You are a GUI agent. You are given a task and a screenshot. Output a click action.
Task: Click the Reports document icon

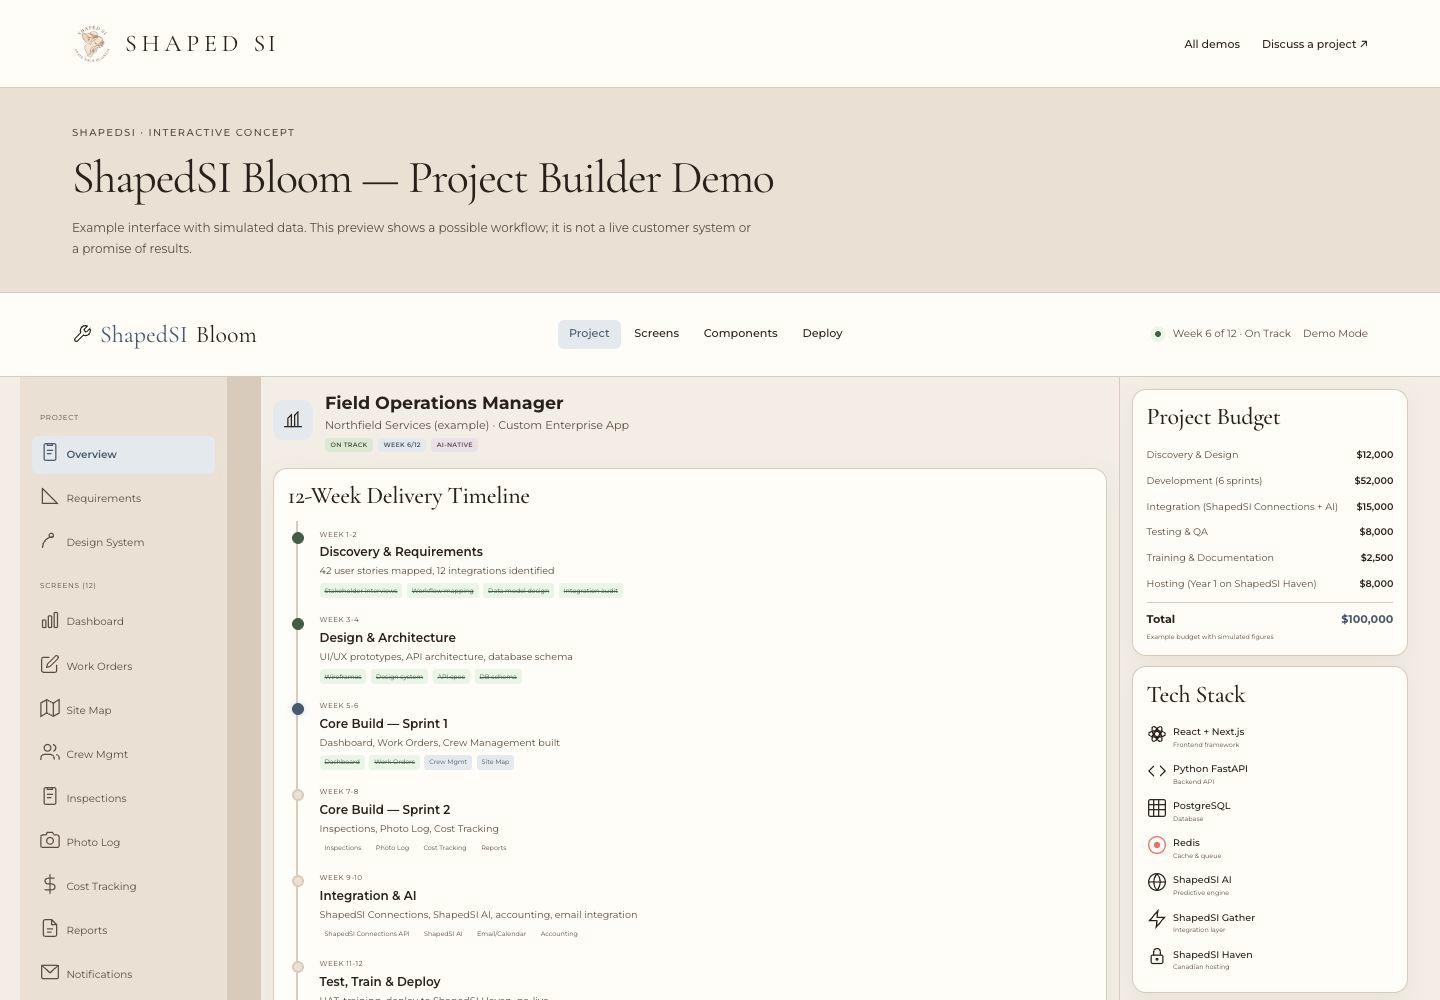pyautogui.click(x=50, y=929)
